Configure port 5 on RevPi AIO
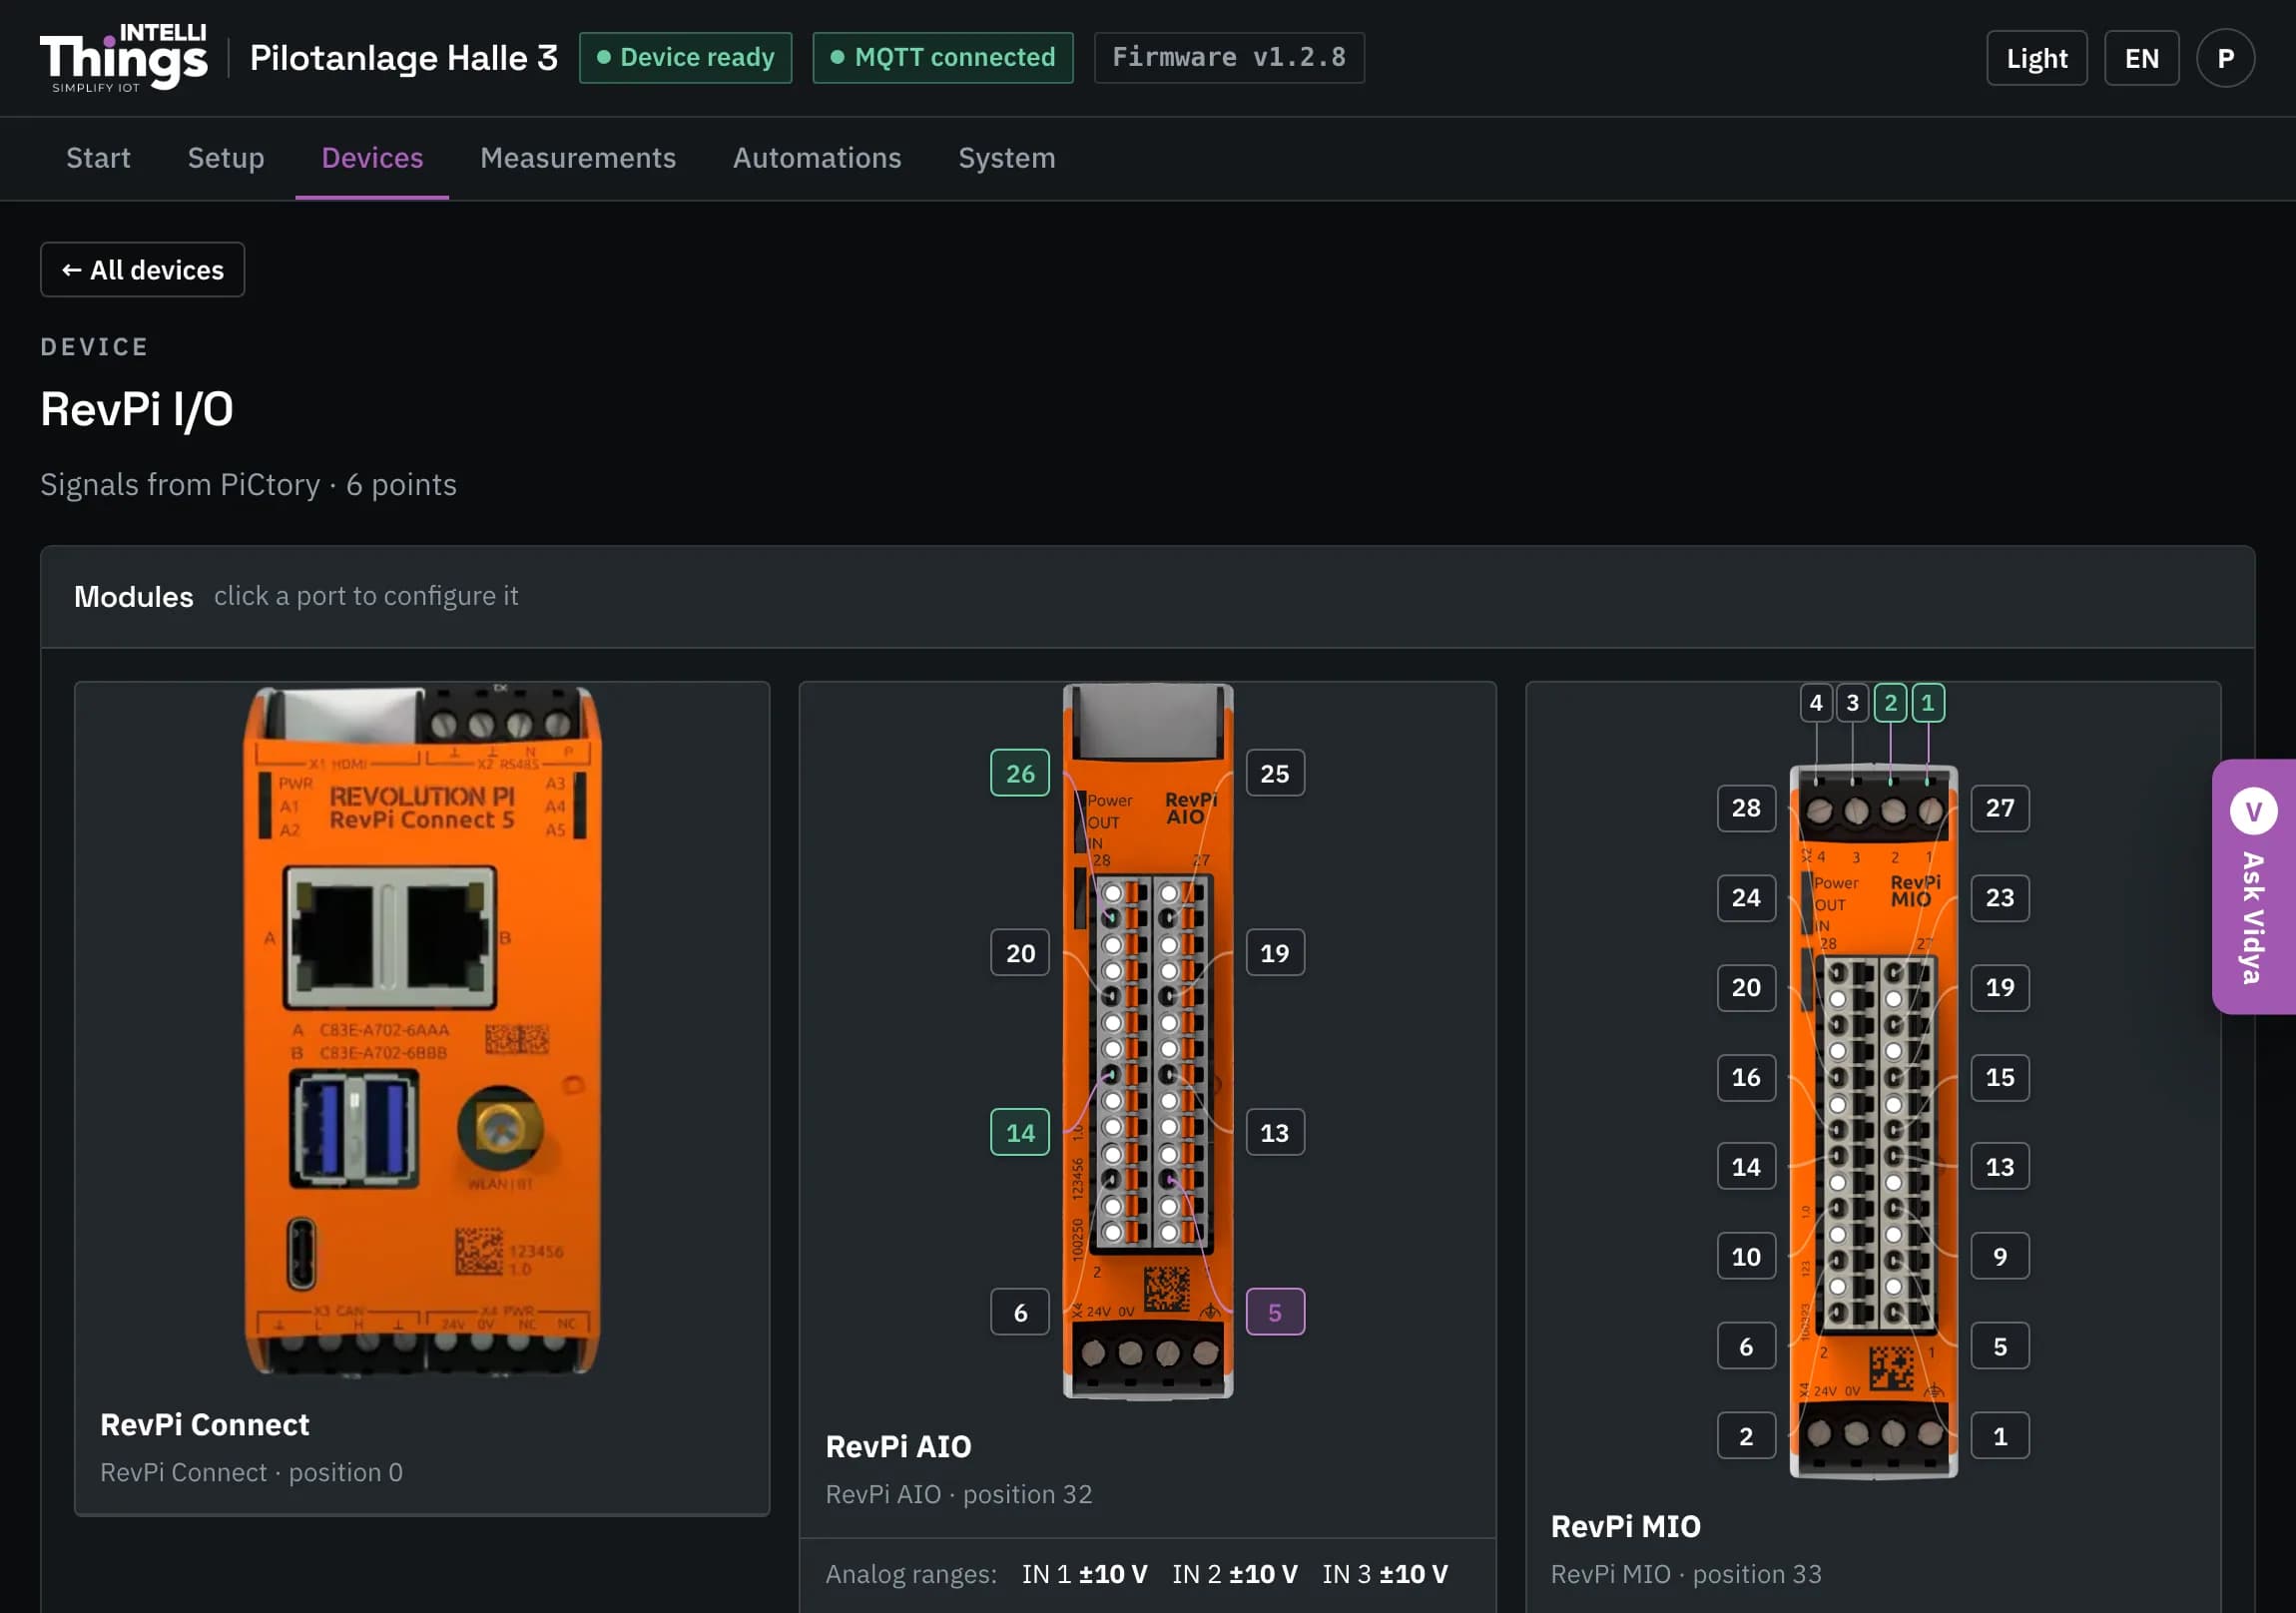Viewport: 2296px width, 1613px height. pos(1275,1312)
